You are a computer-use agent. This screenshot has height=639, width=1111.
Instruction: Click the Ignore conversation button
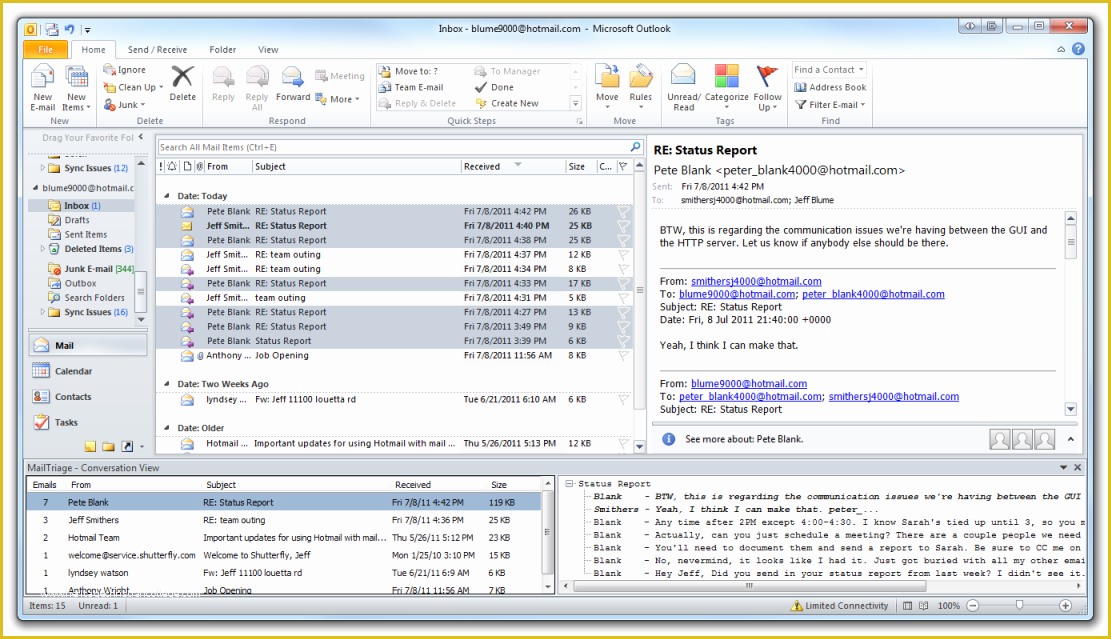pos(125,69)
